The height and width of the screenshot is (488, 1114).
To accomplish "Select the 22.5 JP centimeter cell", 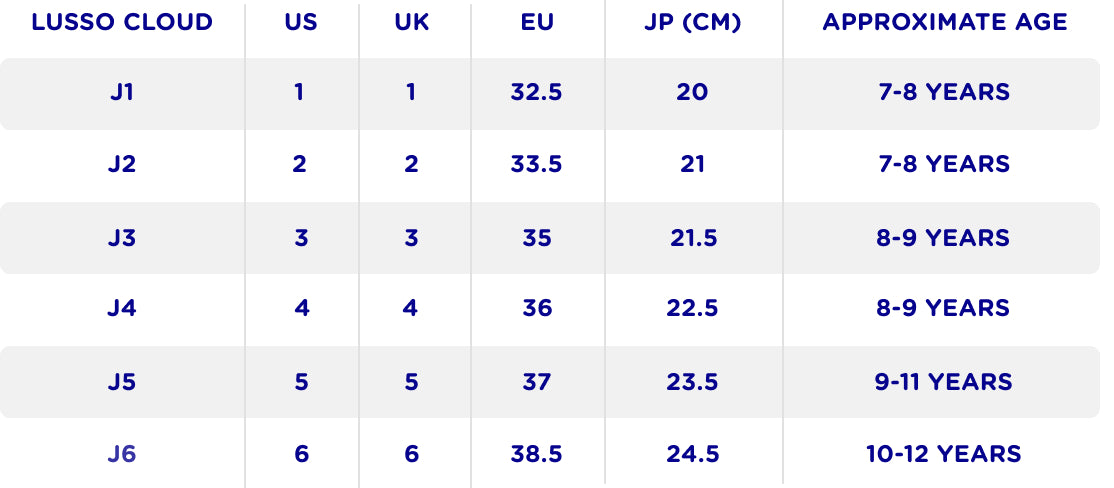I will pyautogui.click(x=693, y=308).
